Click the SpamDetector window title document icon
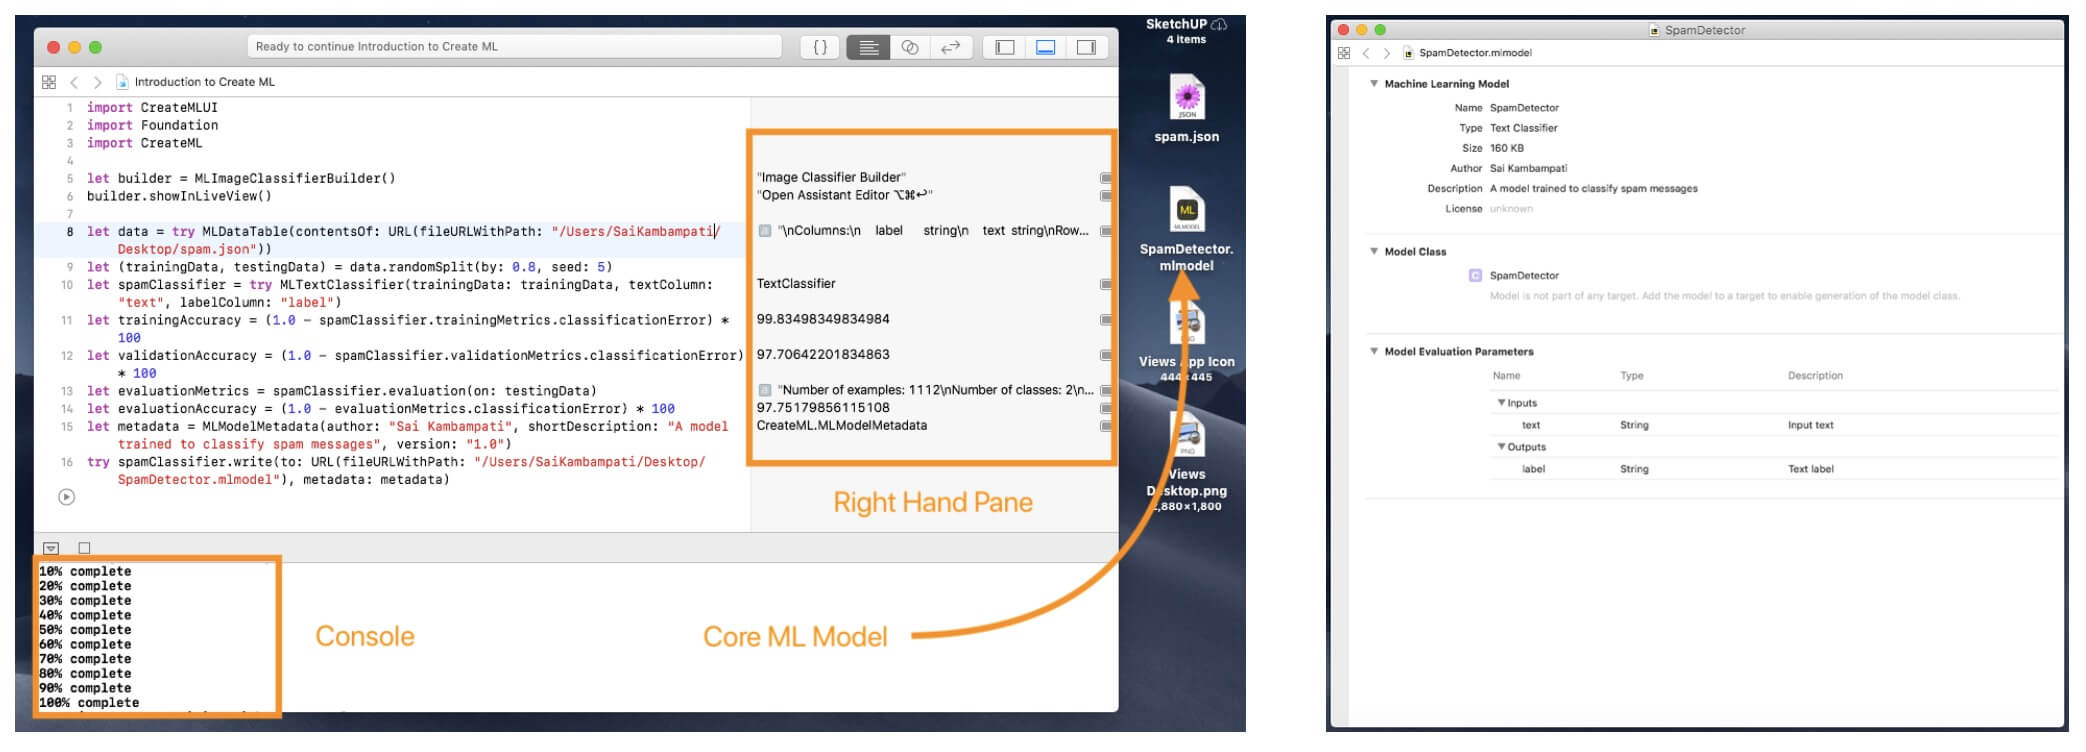The height and width of the screenshot is (752, 2086). pyautogui.click(x=1655, y=31)
